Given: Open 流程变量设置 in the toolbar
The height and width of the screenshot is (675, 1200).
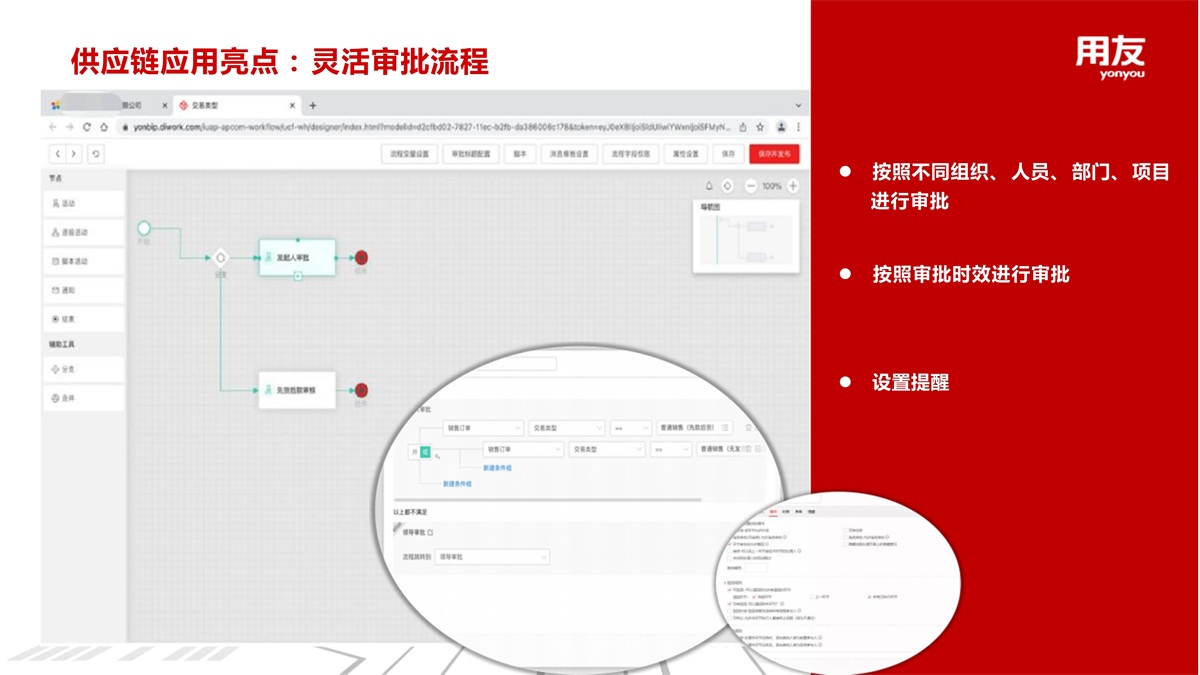Looking at the screenshot, I should [409, 154].
